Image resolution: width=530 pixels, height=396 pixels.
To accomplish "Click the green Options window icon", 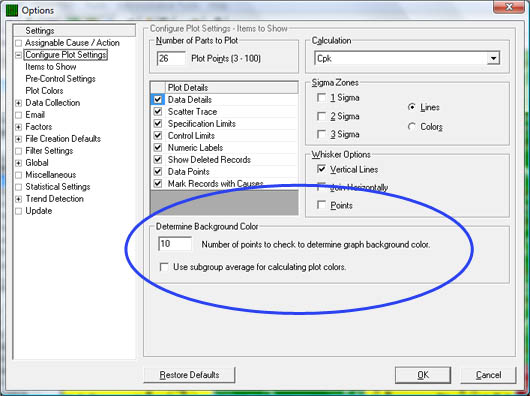I will [x=12, y=10].
